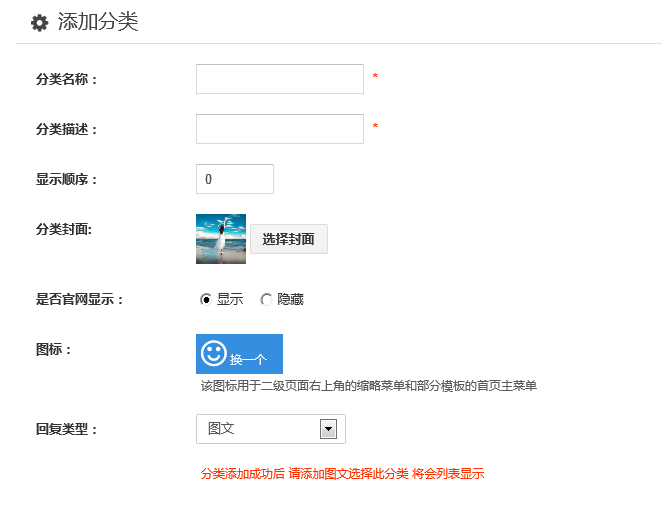The image size is (662, 516).
Task: Click the 添加分类 page heading
Action: [x=98, y=22]
